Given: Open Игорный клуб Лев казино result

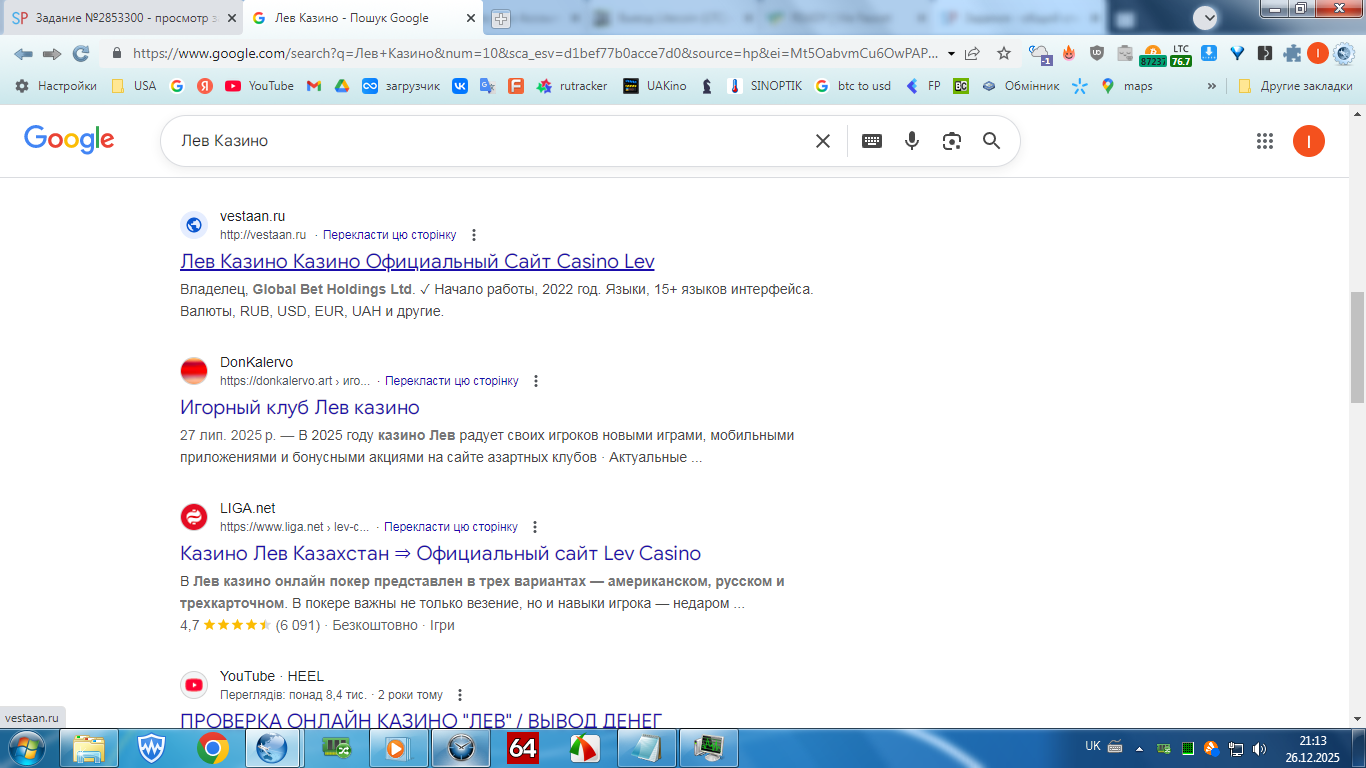Looking at the screenshot, I should tap(300, 408).
